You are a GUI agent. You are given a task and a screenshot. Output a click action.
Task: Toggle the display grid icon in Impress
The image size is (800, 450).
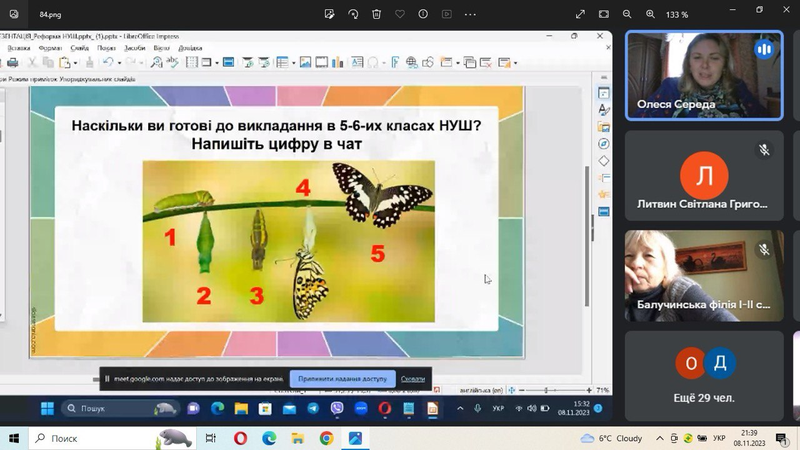[191, 62]
